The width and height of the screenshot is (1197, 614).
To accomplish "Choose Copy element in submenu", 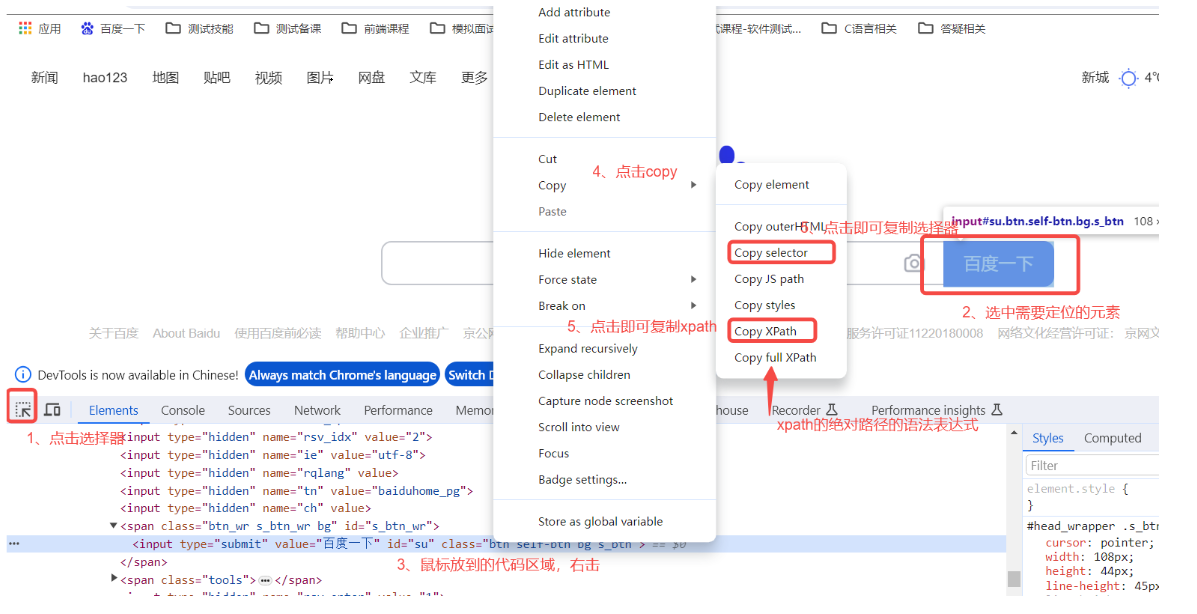I will click(x=772, y=185).
